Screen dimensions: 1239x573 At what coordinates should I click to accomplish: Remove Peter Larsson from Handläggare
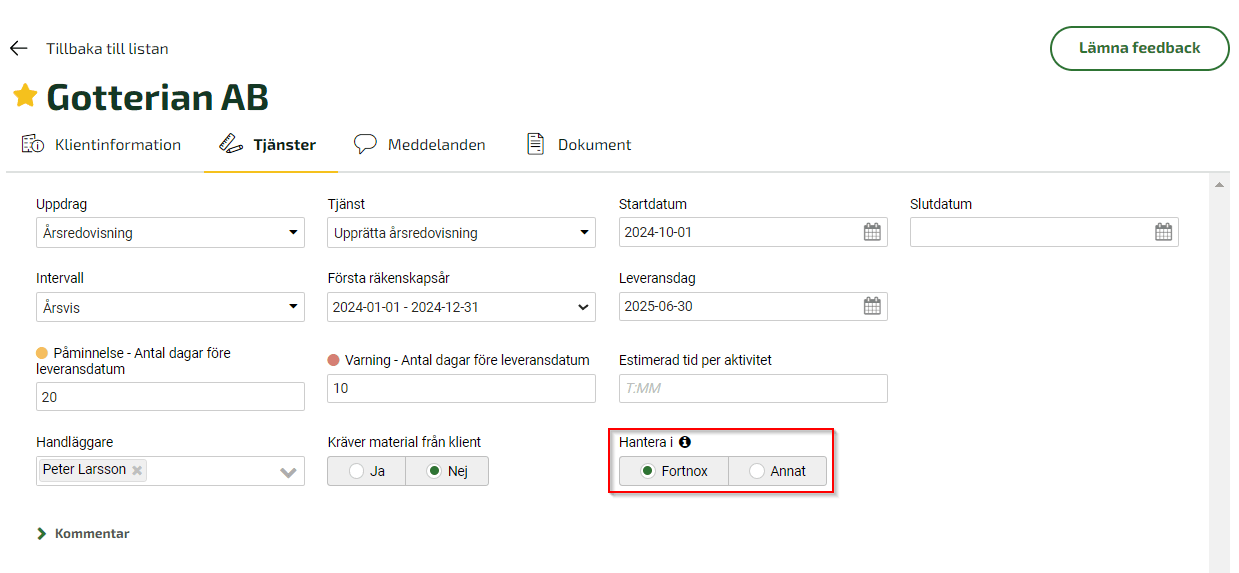pyautogui.click(x=137, y=470)
